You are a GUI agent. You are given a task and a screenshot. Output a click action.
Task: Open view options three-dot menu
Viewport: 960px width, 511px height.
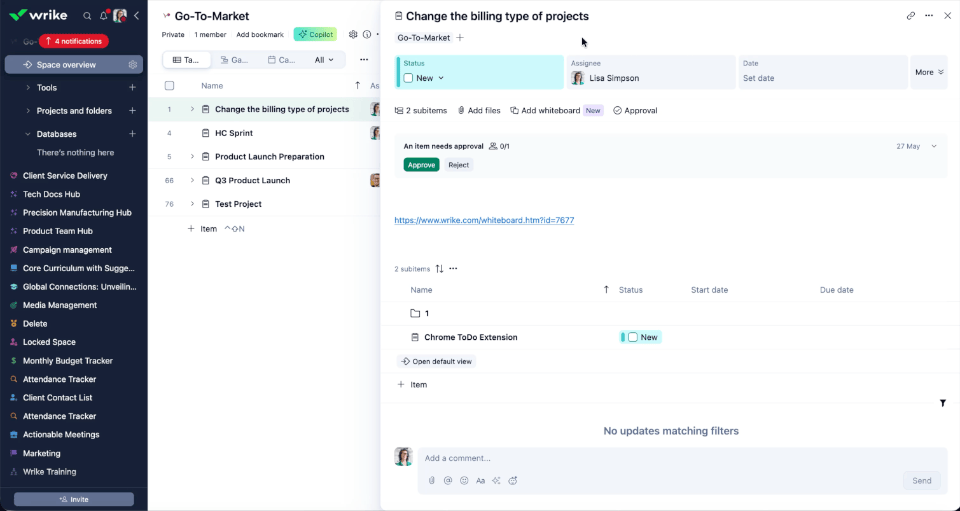(364, 60)
